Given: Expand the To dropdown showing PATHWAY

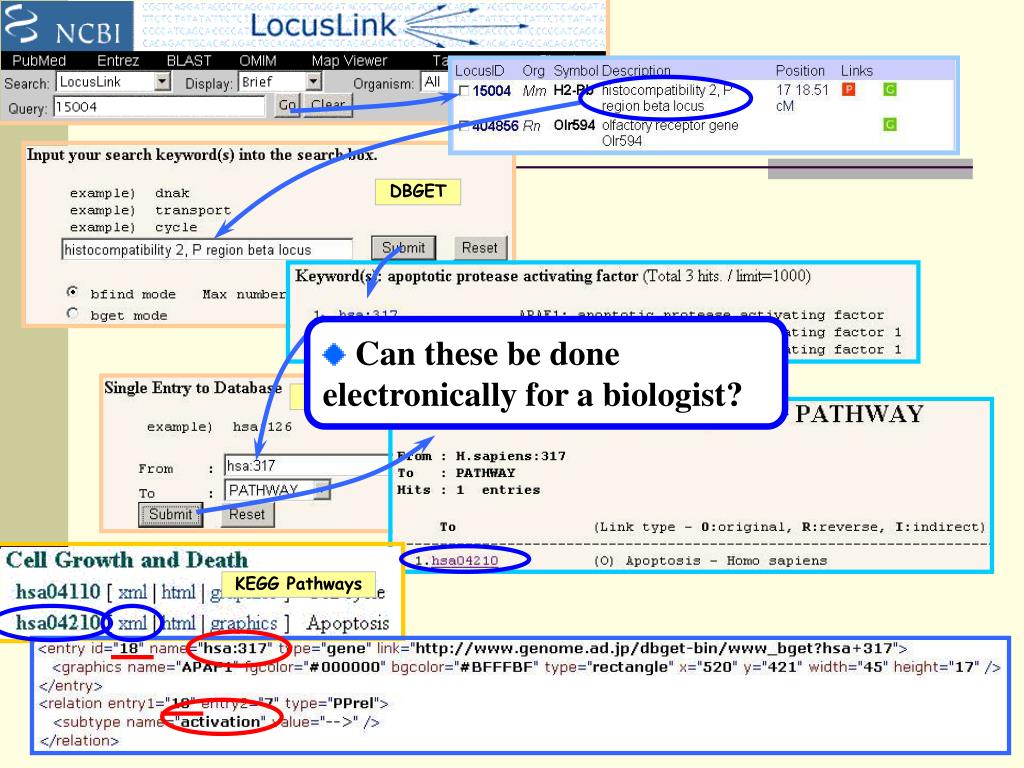Looking at the screenshot, I should click(278, 490).
